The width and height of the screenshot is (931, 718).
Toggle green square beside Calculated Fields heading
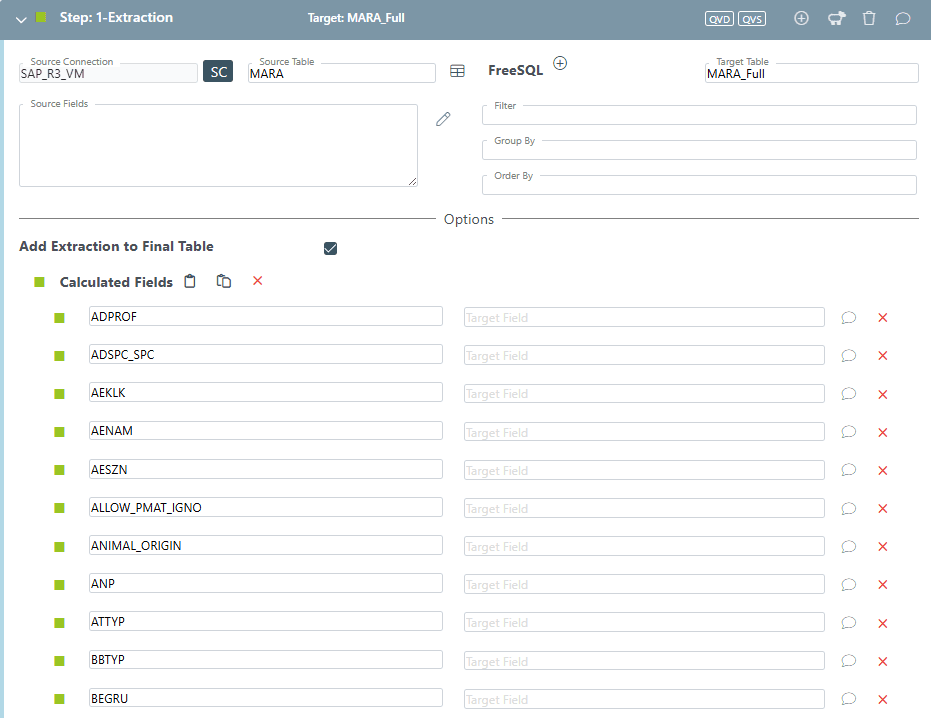pos(40,282)
